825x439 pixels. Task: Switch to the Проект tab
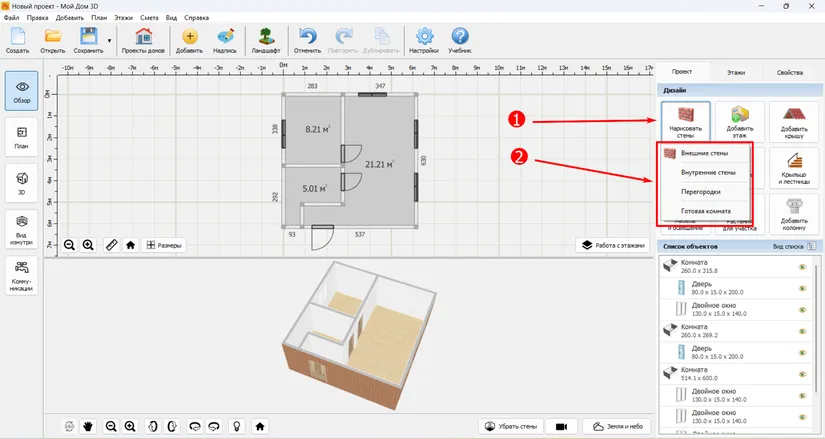(x=682, y=72)
